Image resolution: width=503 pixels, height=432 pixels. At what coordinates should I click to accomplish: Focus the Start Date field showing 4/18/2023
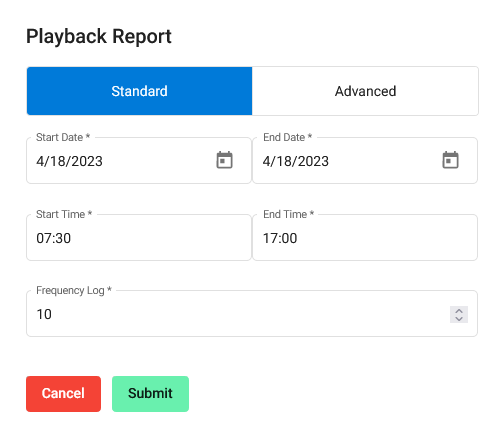point(139,161)
